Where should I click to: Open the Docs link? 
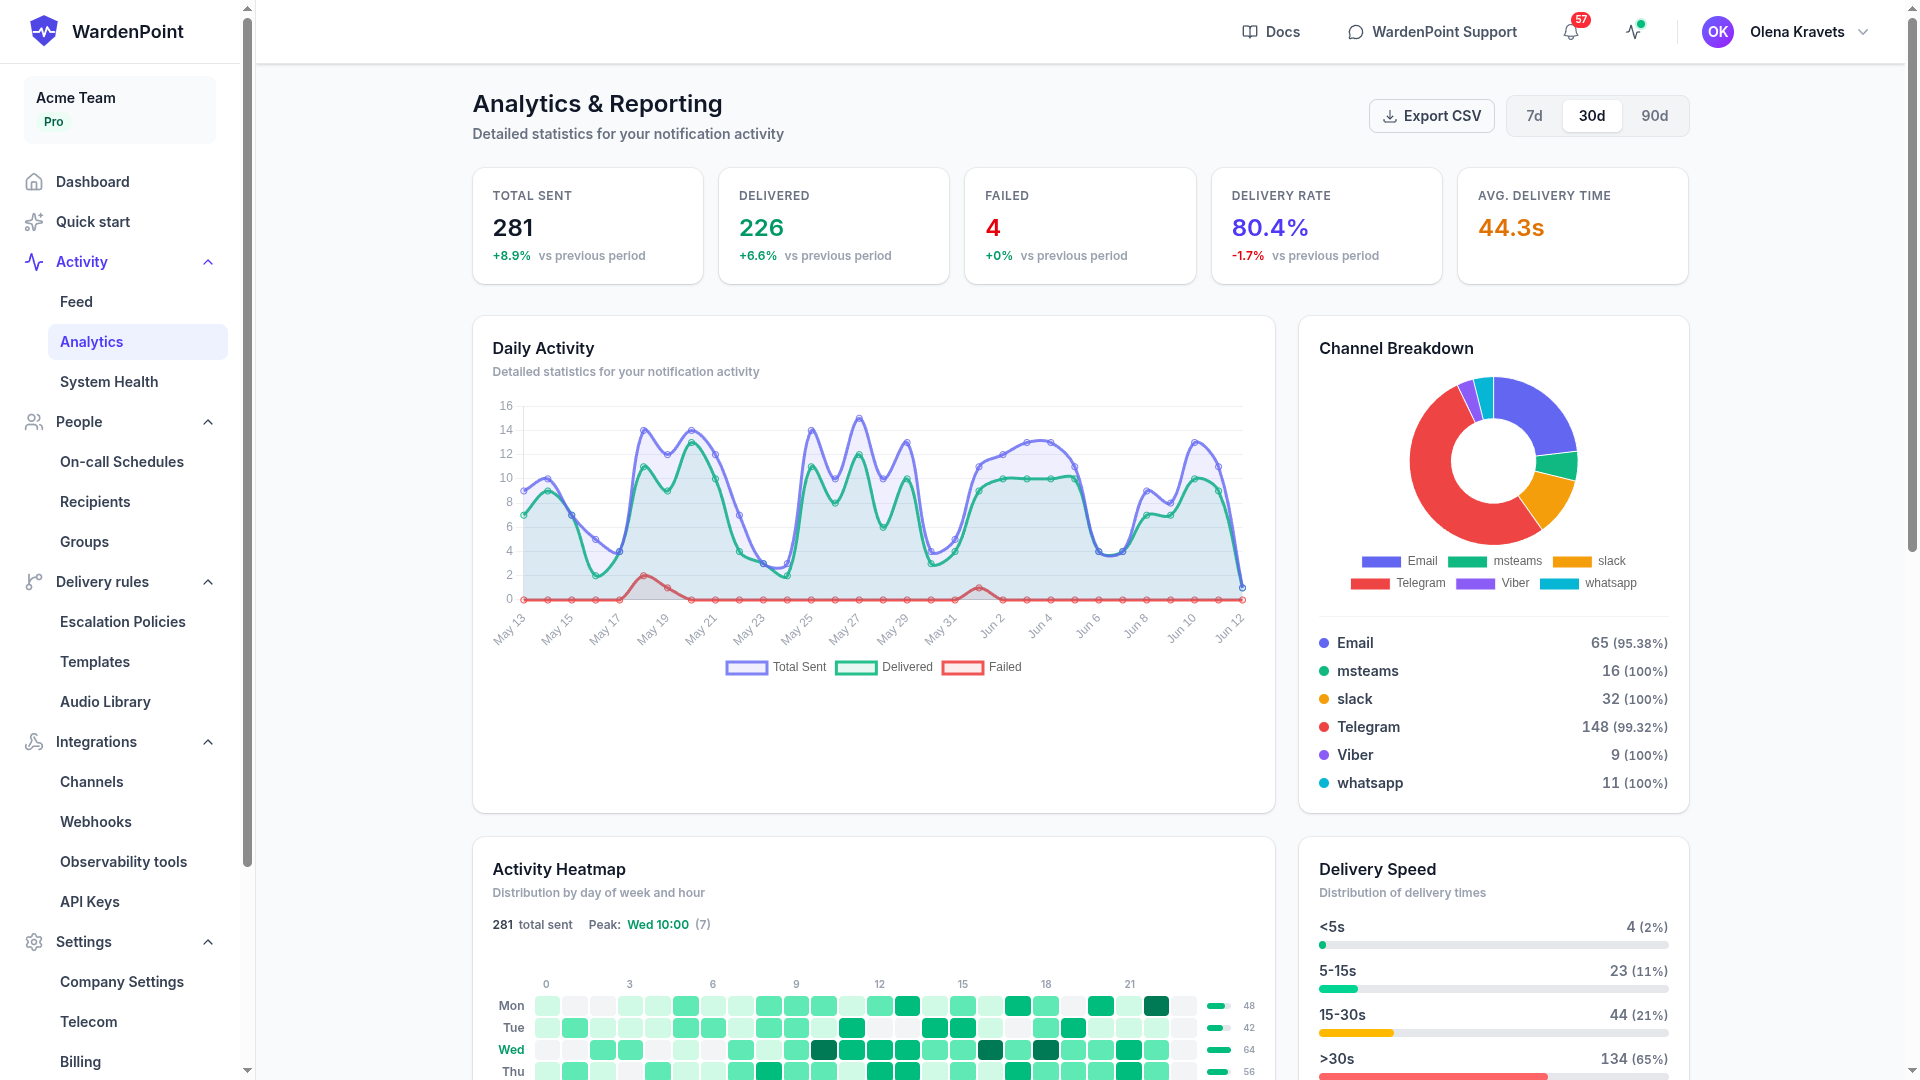pos(1271,32)
